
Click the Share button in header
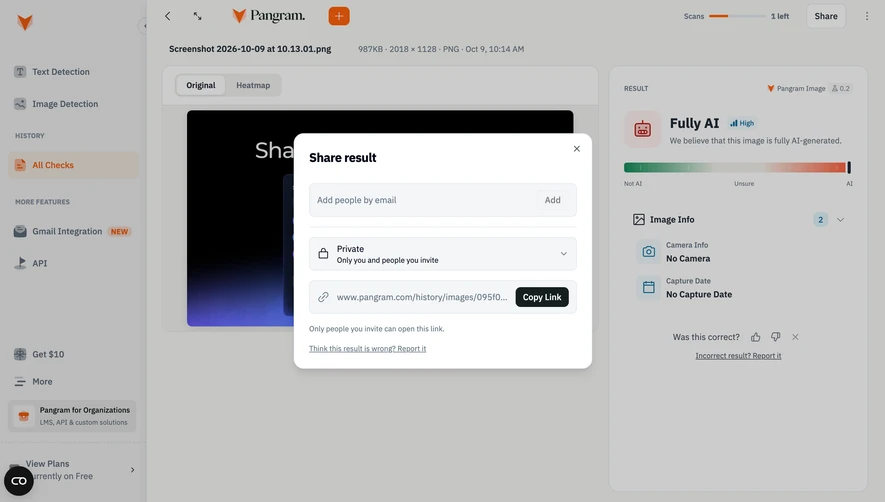click(x=826, y=16)
